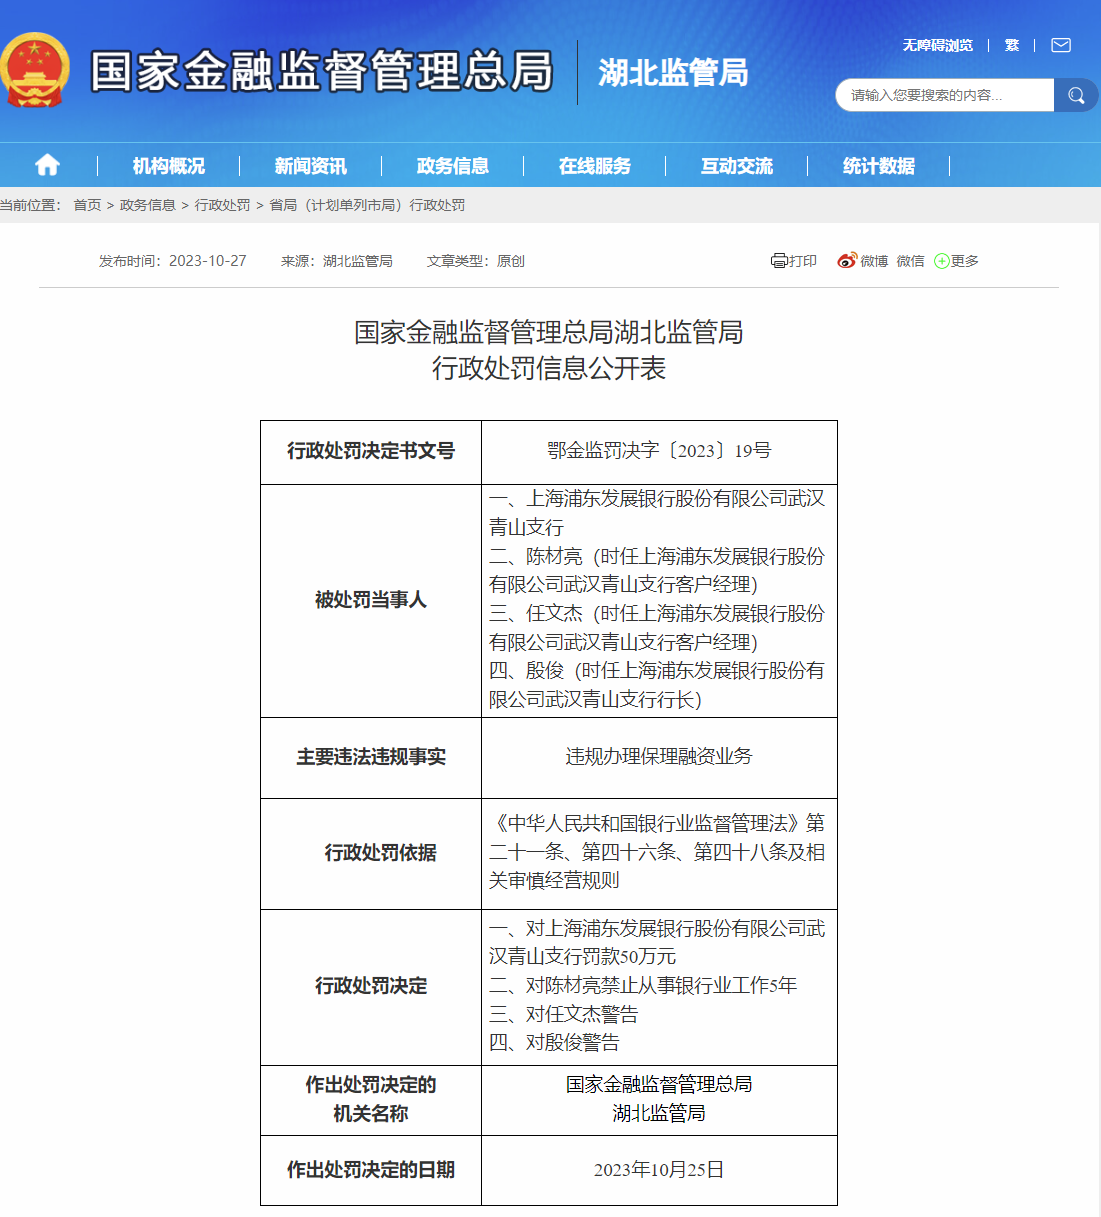This screenshot has width=1101, height=1217.
Task: Open 政务信息 menu
Action: click(453, 166)
